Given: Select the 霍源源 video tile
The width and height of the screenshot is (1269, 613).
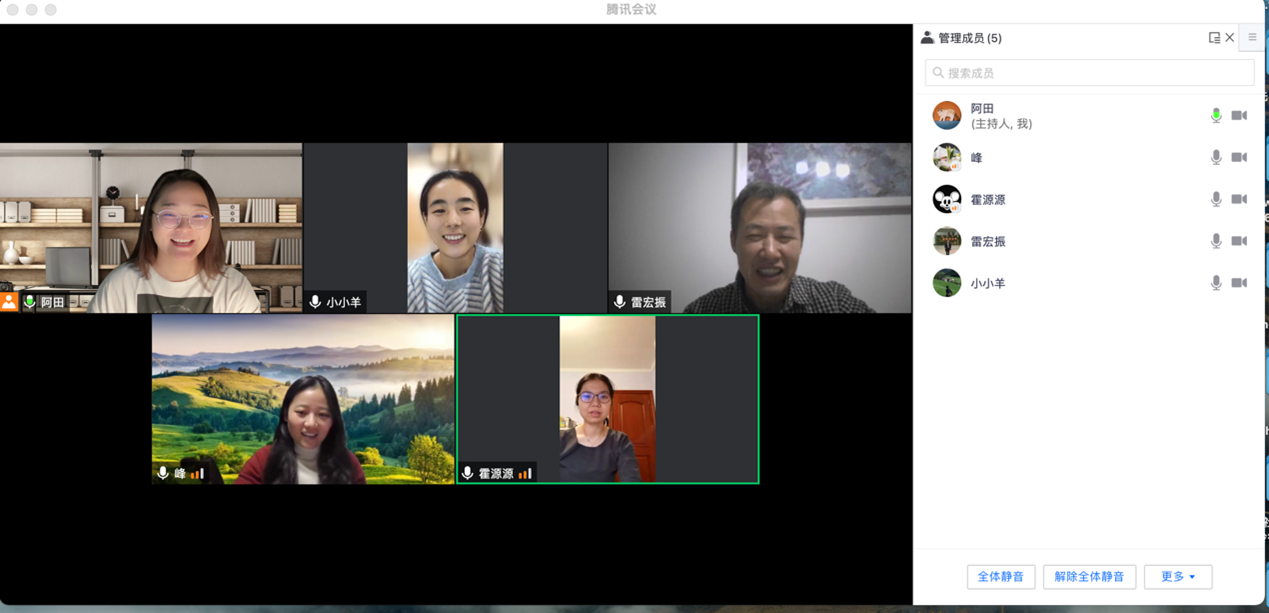Looking at the screenshot, I should click(607, 400).
